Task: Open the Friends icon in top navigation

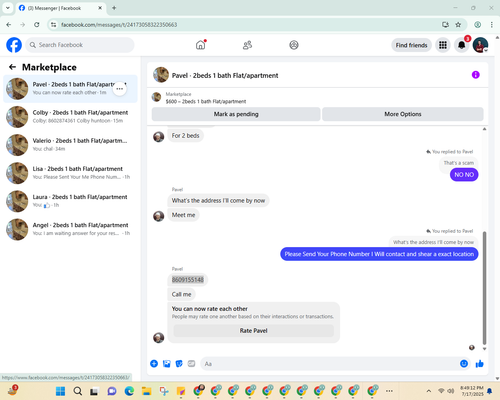Action: [x=247, y=45]
